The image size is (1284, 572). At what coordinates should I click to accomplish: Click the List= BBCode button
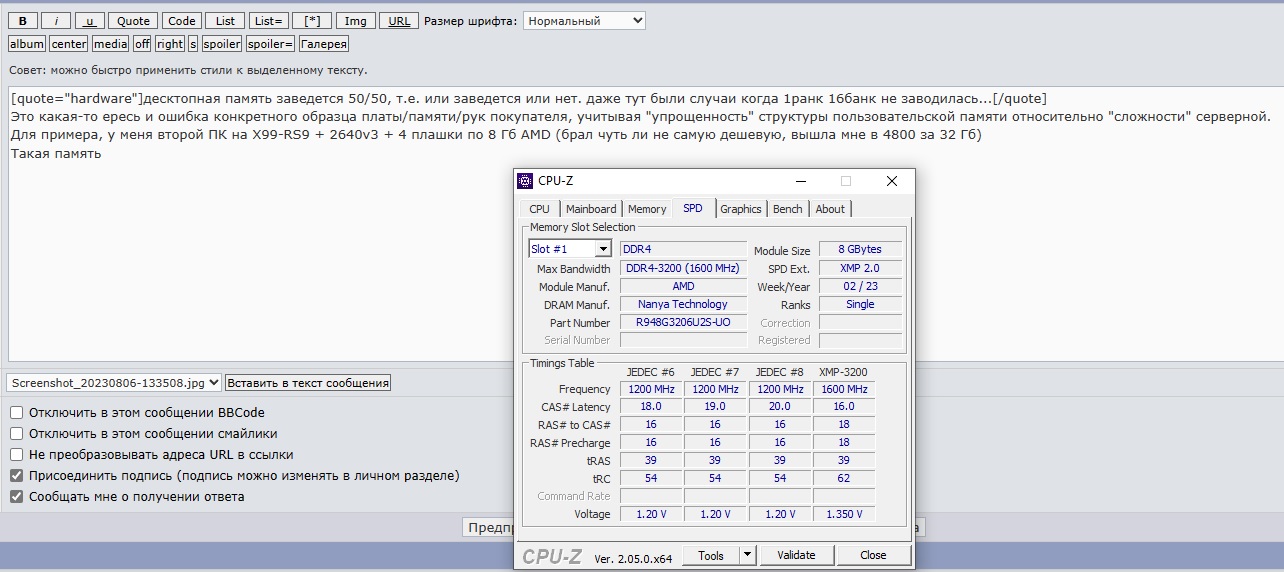(x=268, y=21)
